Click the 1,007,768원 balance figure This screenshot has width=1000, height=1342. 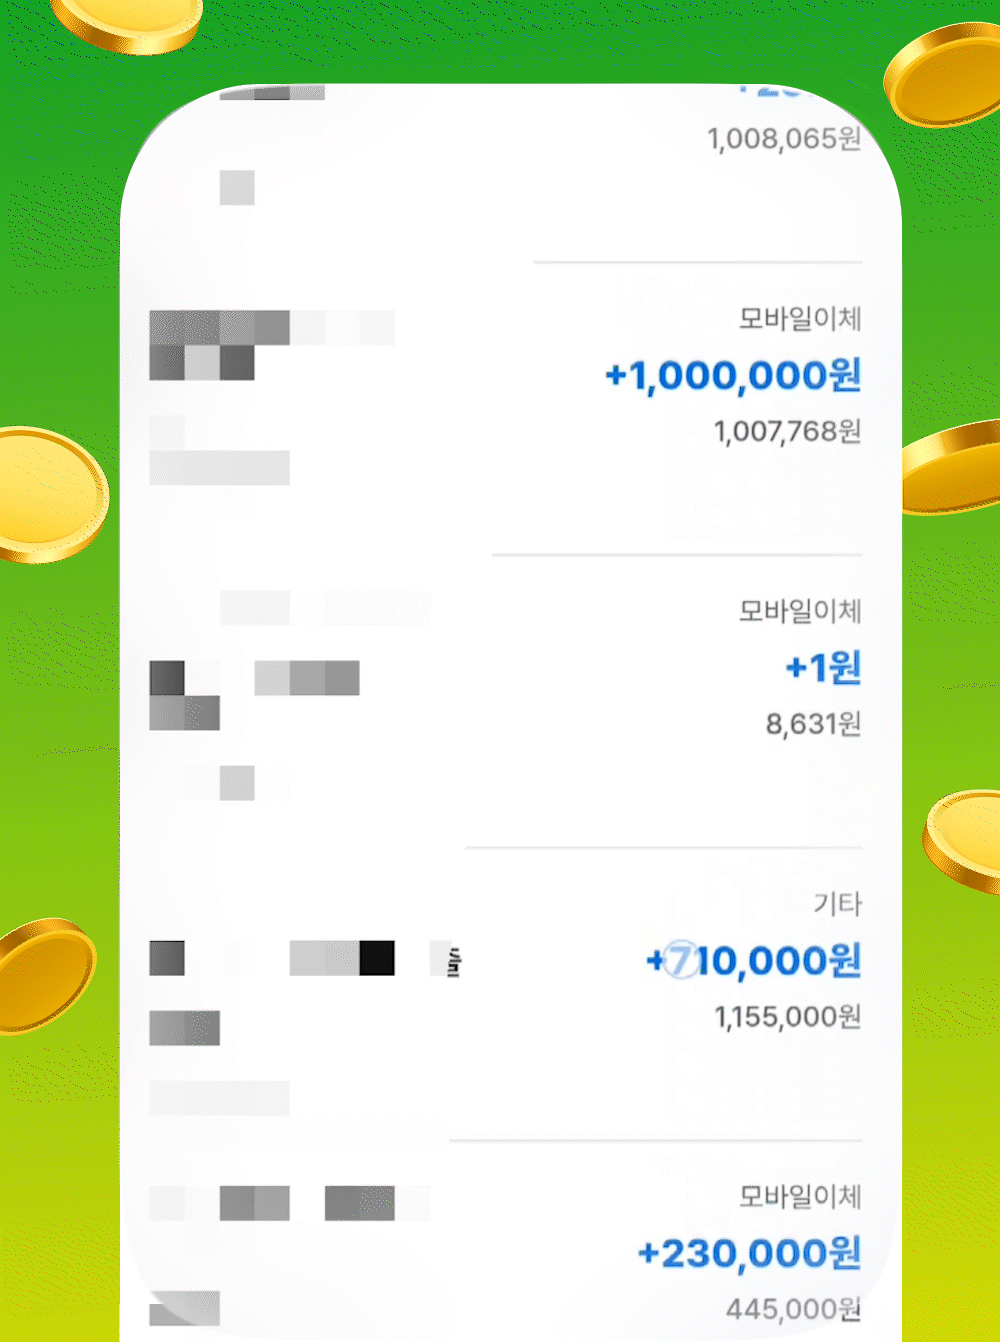(787, 431)
